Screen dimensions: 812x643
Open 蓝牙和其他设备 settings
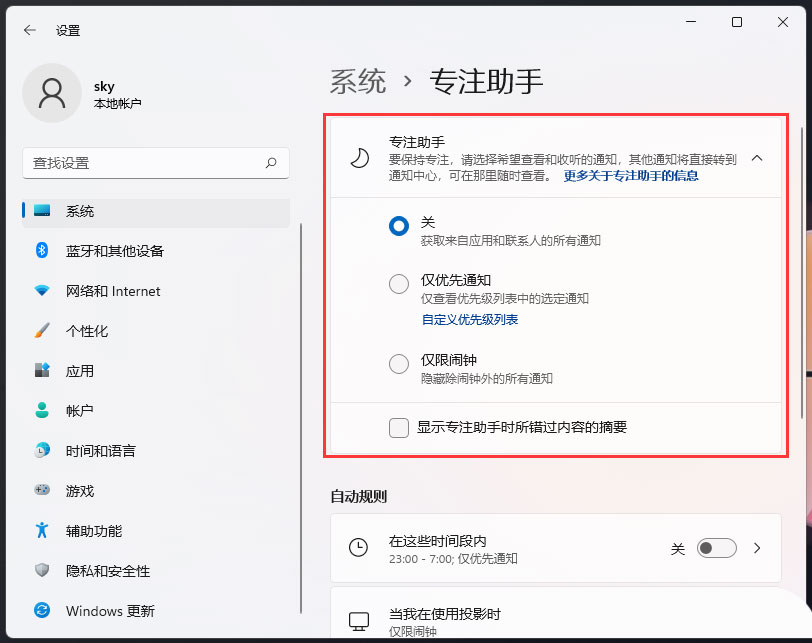tap(155, 251)
